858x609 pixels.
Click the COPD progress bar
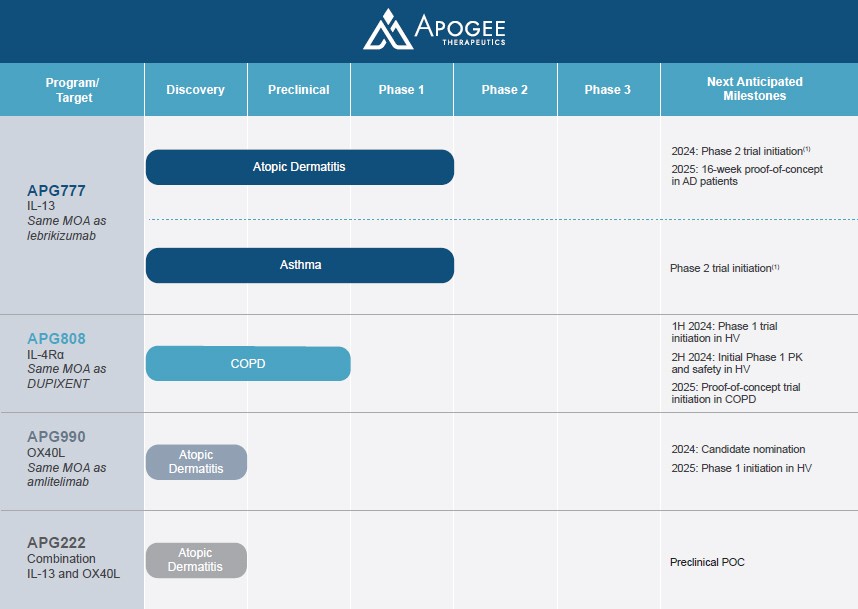[248, 364]
